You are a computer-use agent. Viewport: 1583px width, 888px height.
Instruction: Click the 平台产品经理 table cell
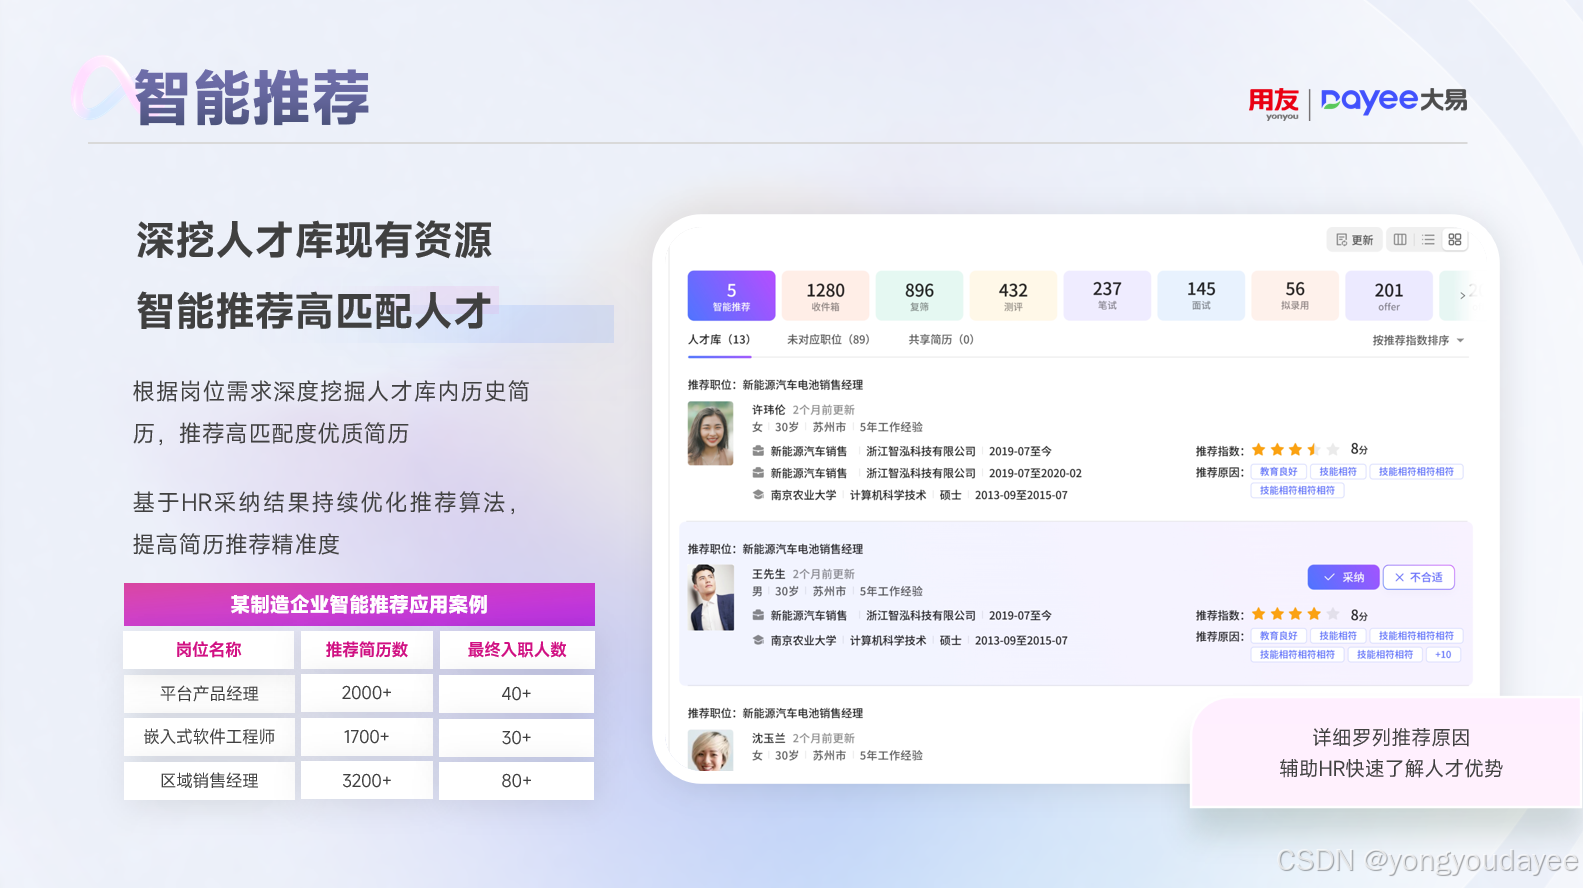(209, 693)
